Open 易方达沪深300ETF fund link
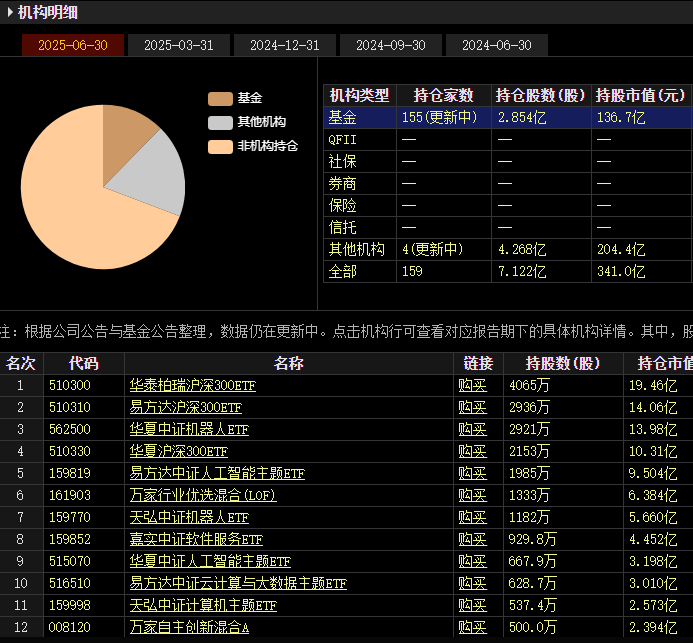 (x=185, y=407)
